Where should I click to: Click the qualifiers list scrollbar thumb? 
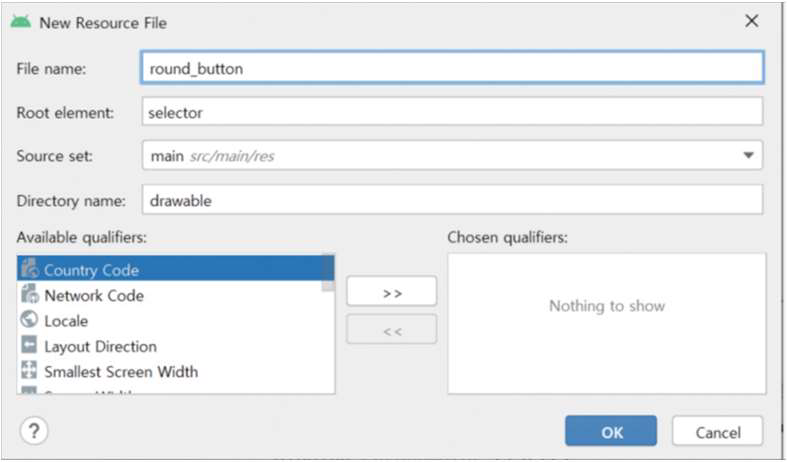328,273
